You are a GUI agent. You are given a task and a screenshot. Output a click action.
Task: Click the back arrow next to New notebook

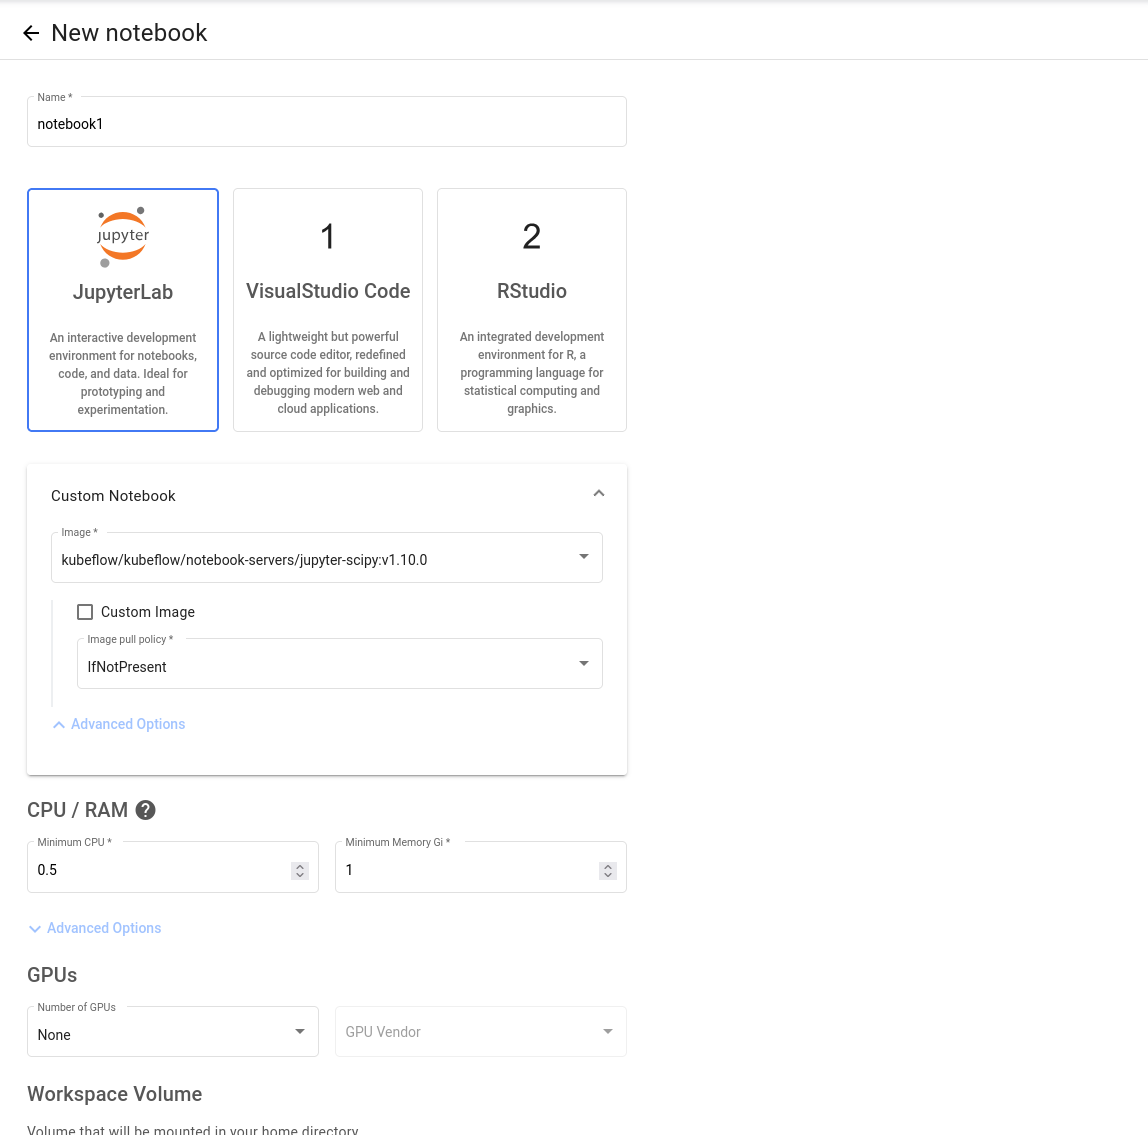31,33
